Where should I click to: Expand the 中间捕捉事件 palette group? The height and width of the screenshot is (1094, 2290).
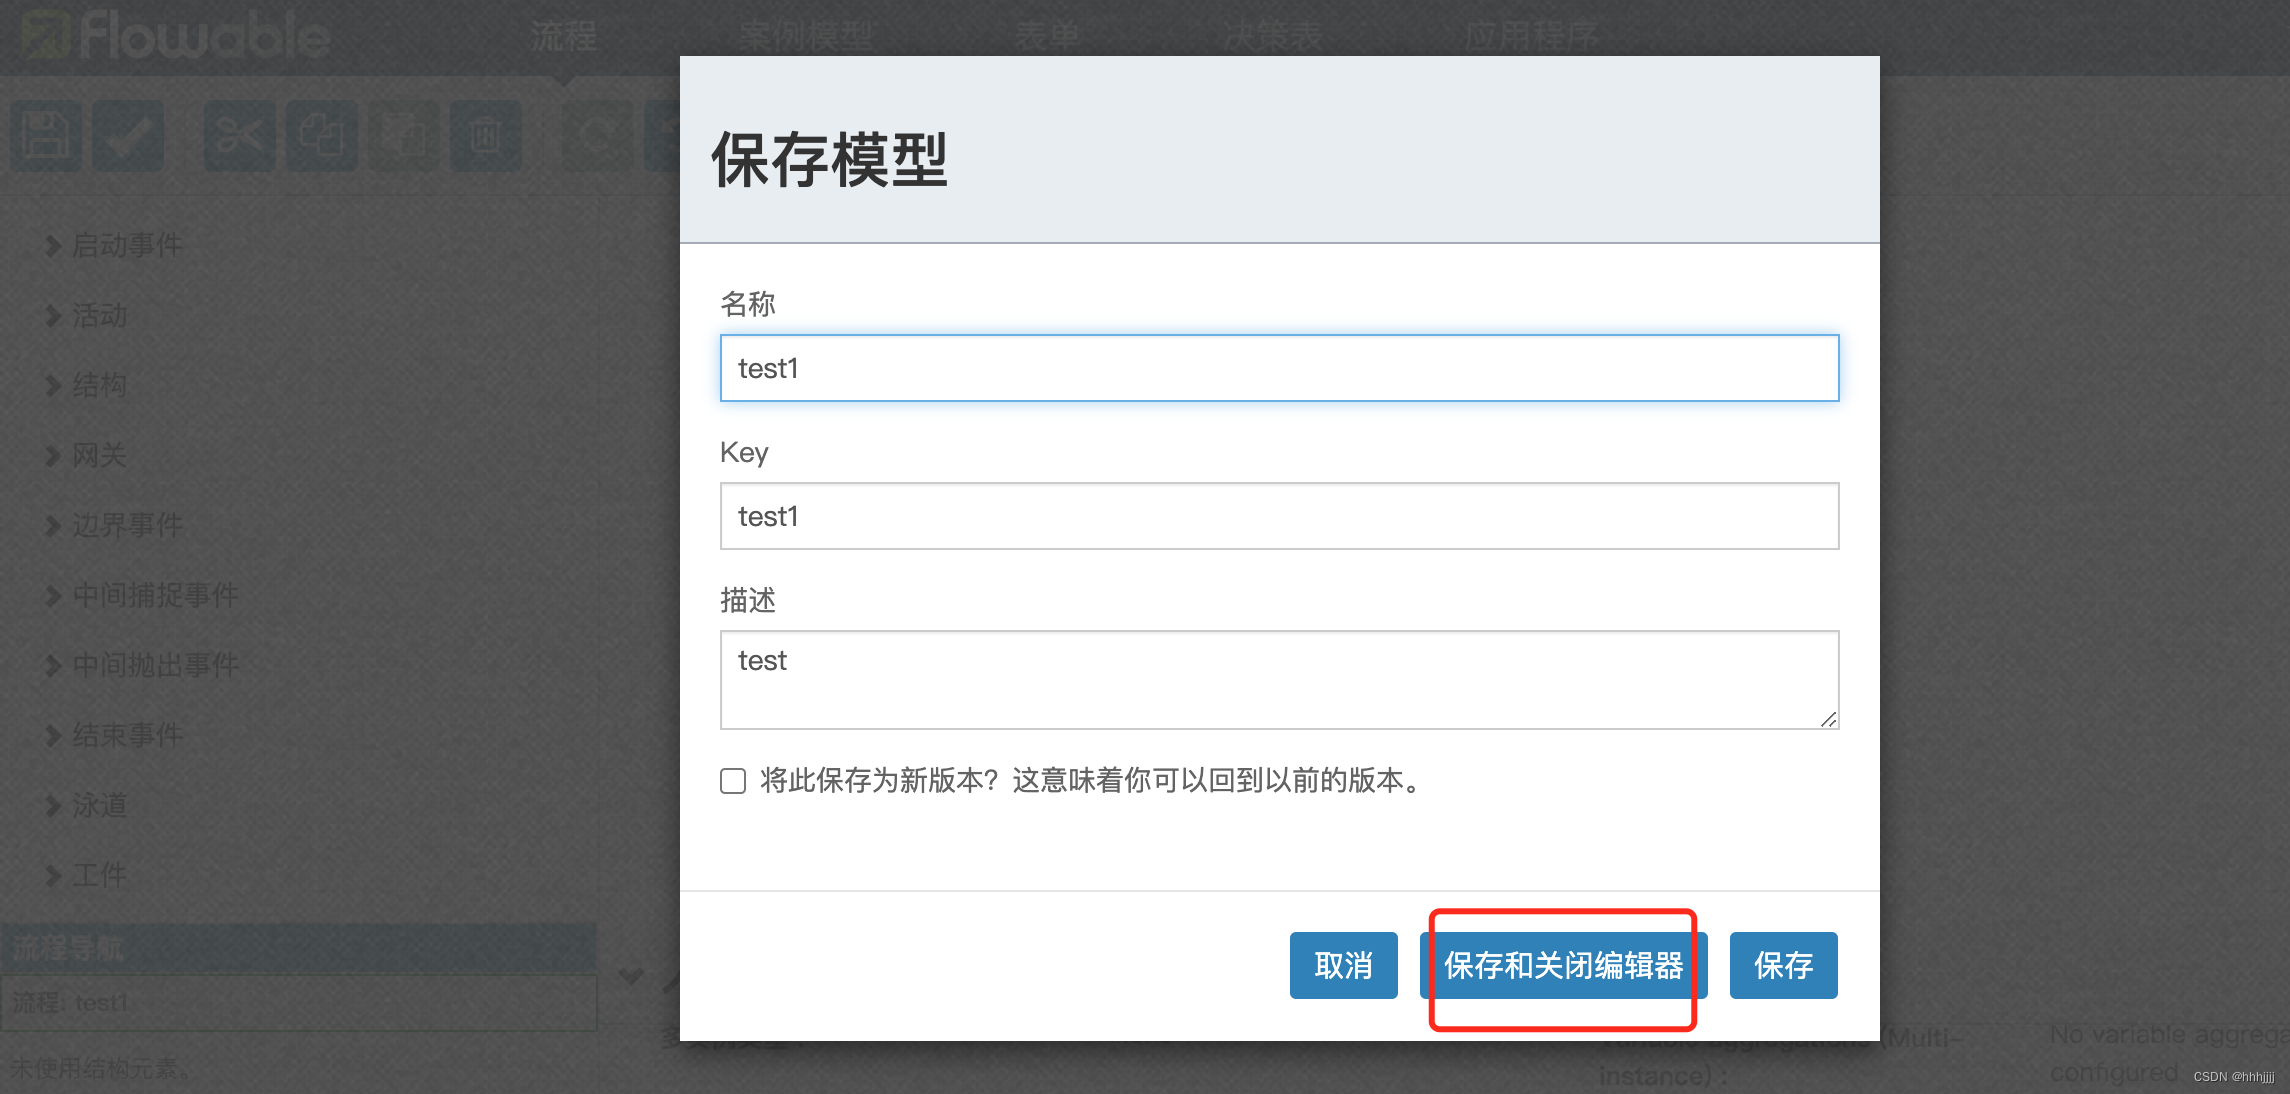pyautogui.click(x=142, y=595)
